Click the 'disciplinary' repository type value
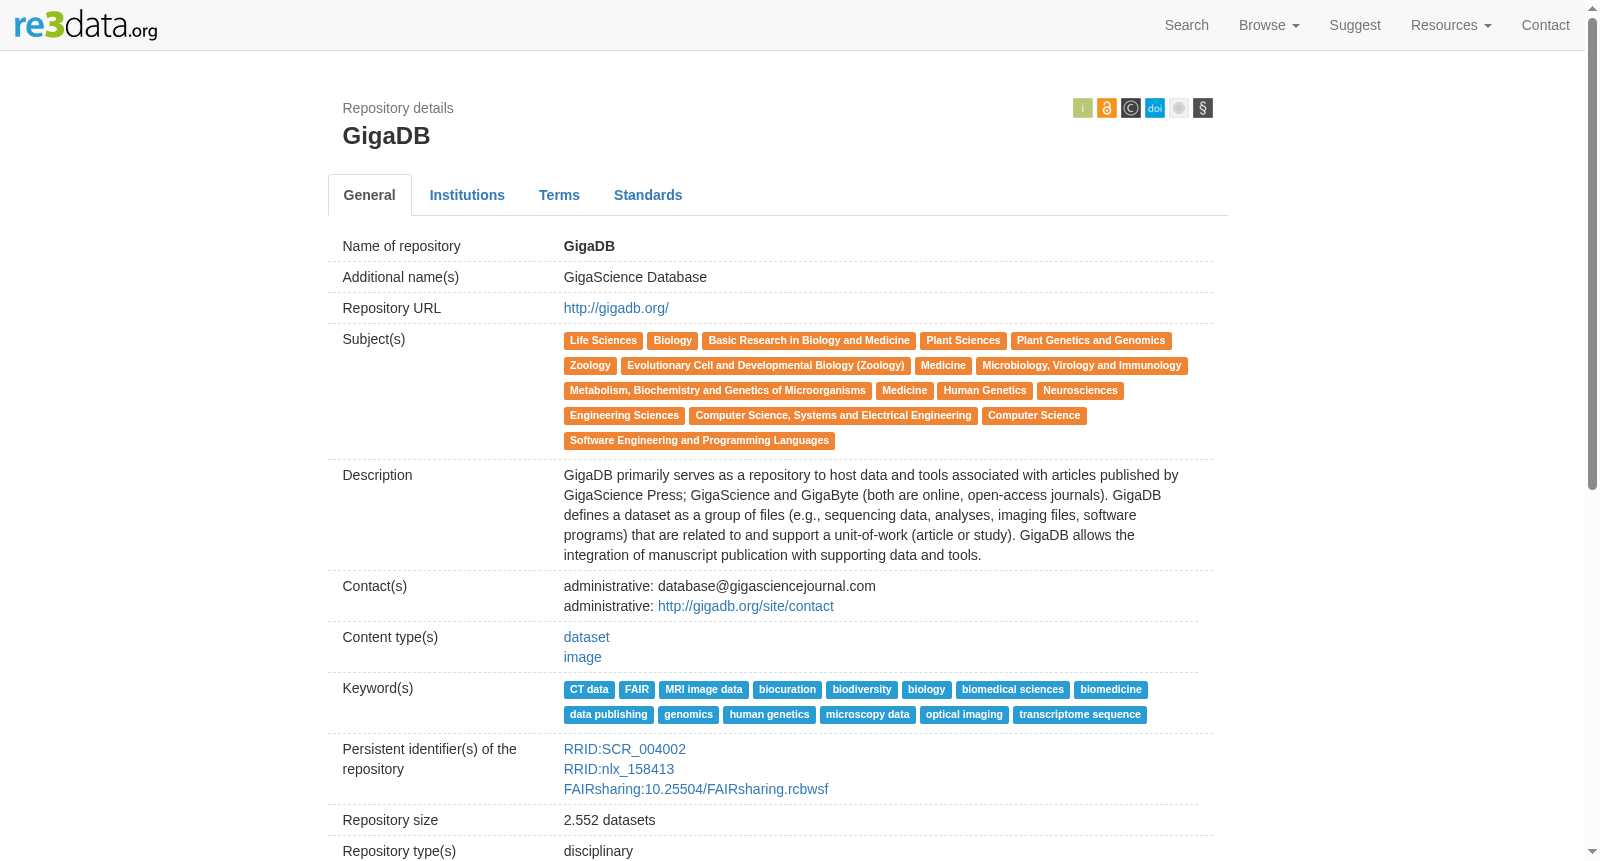 [x=598, y=851]
